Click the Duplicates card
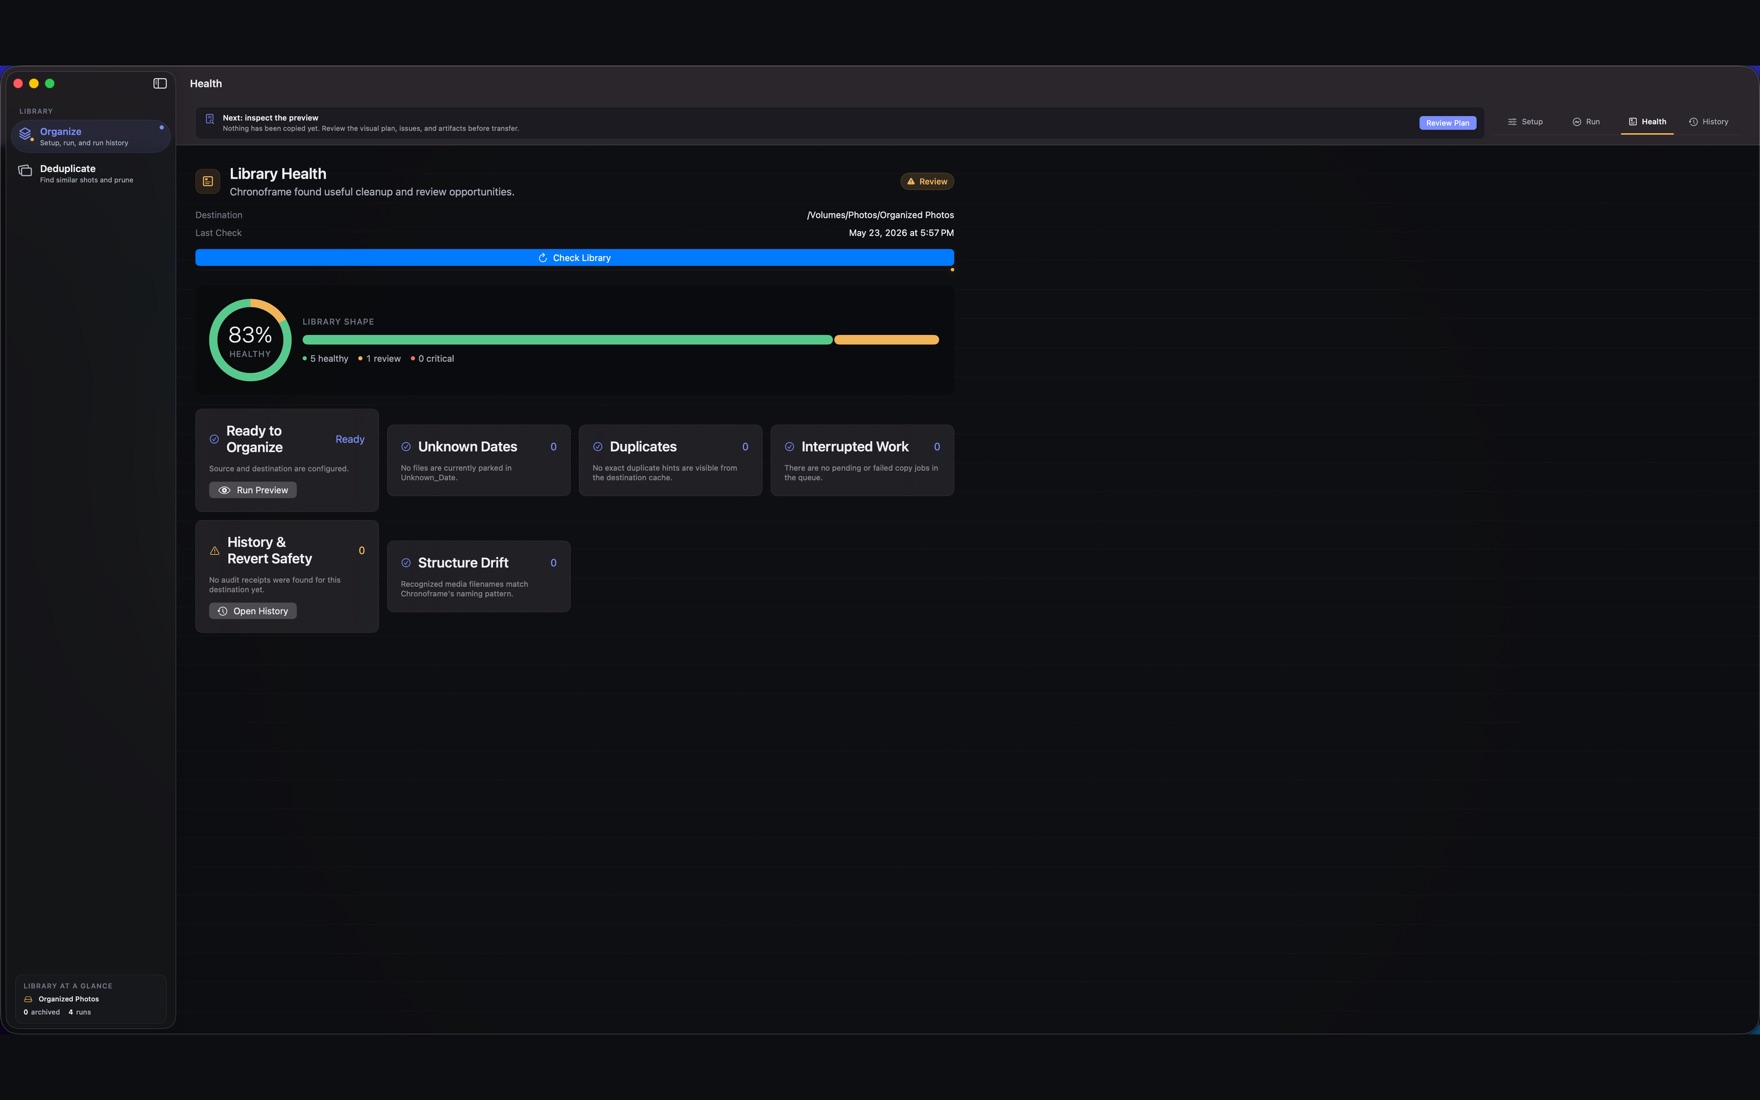The image size is (1760, 1100). 670,460
